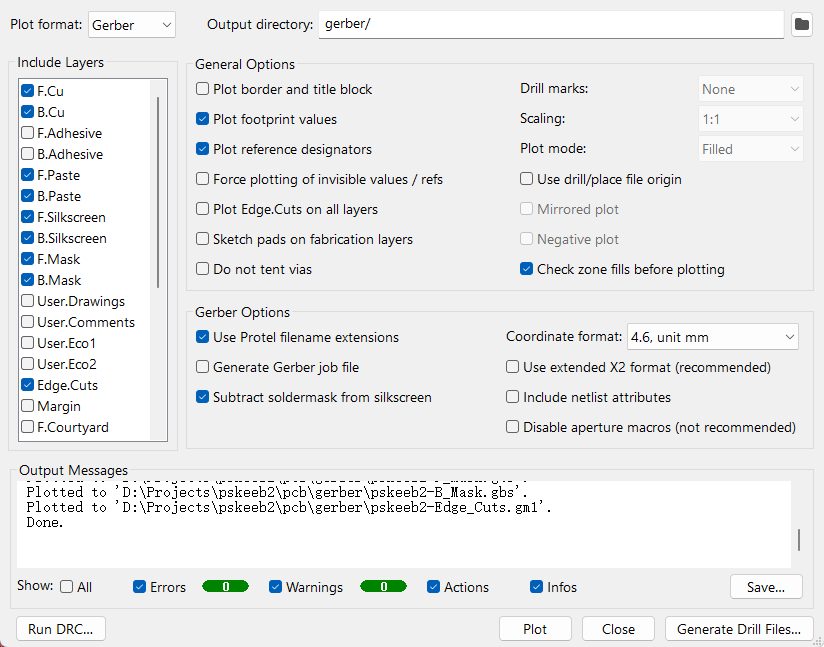Toggle Plot footprint values
824x647 pixels.
[x=202, y=119]
